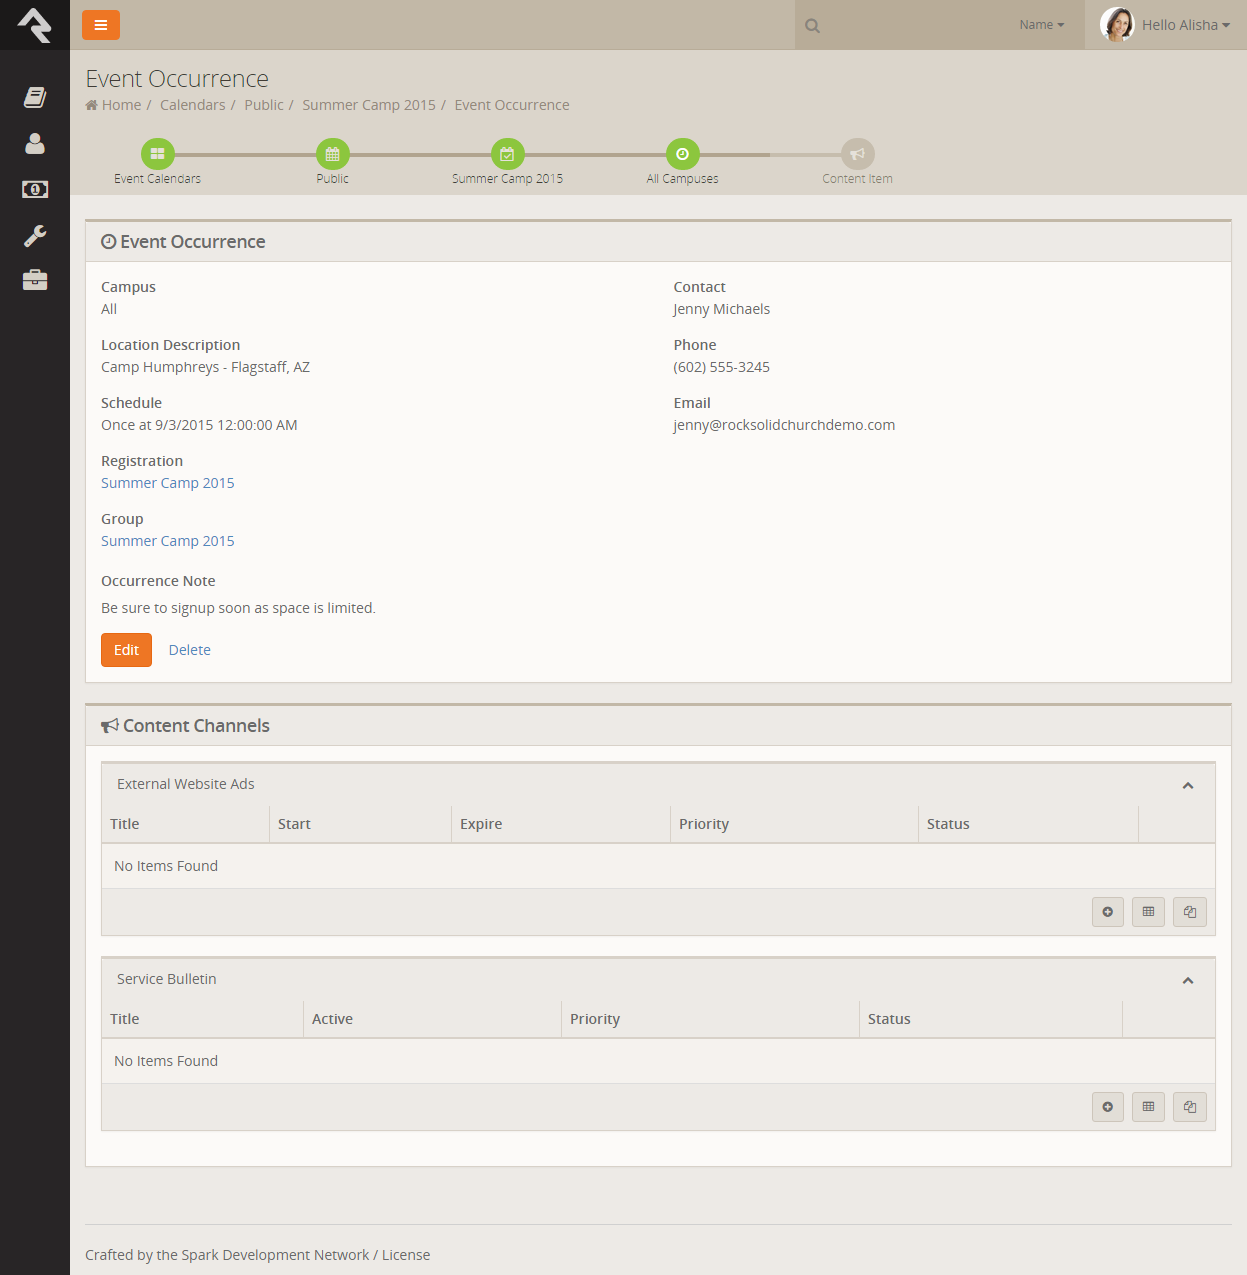1247x1275 pixels.
Task: Open the People sidebar icon
Action: point(35,144)
